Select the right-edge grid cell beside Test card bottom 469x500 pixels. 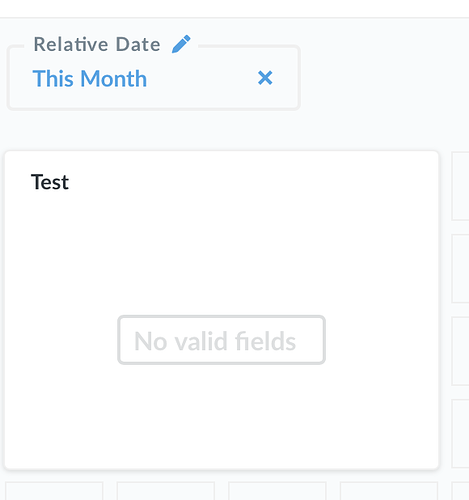(x=460, y=434)
